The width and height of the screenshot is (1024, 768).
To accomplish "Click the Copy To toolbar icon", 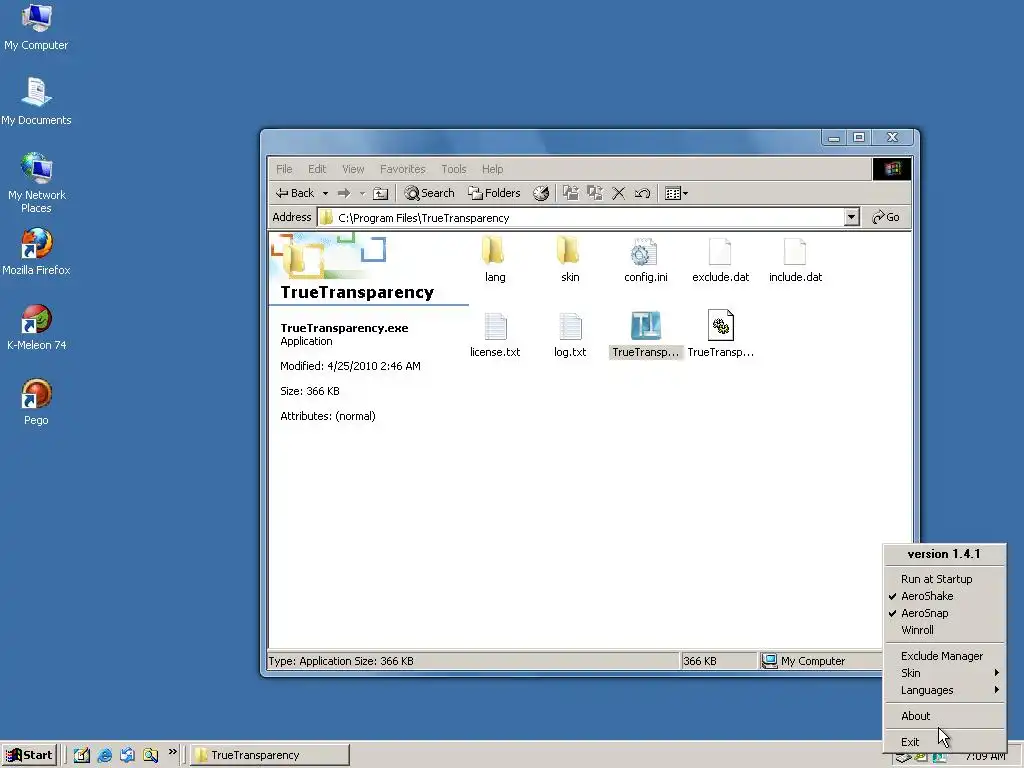I will coord(594,193).
